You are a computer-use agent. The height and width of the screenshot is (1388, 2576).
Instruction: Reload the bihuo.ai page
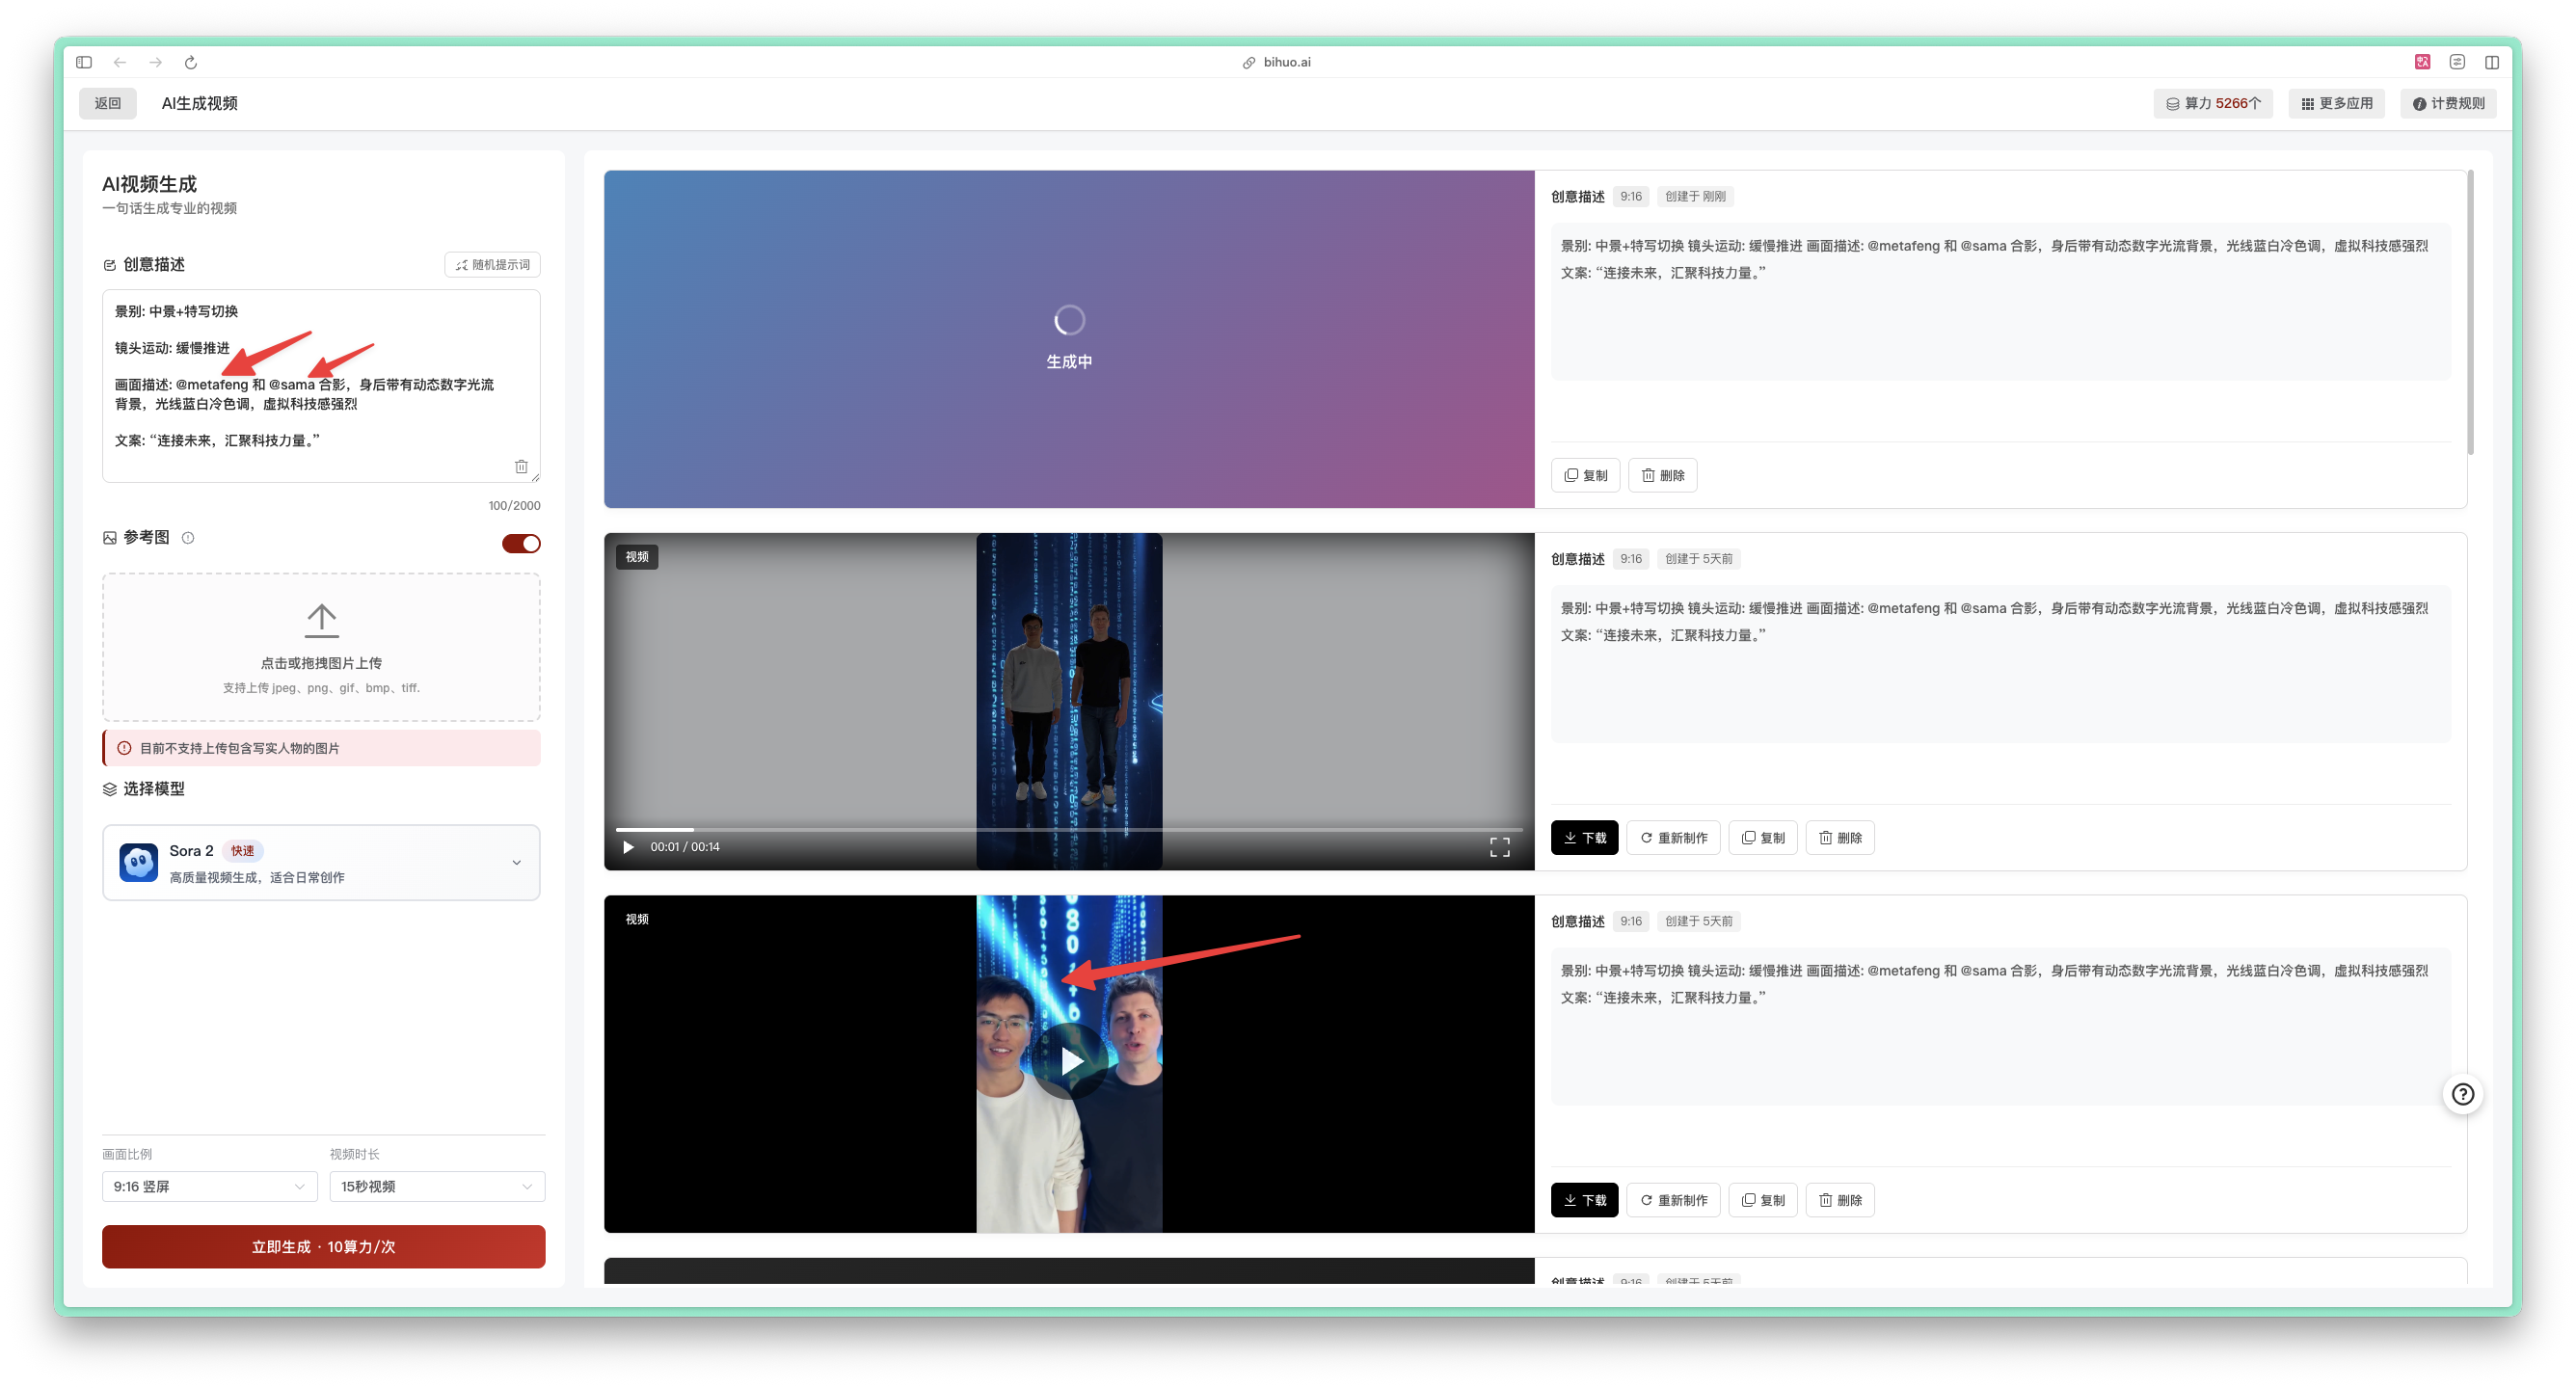pos(191,62)
